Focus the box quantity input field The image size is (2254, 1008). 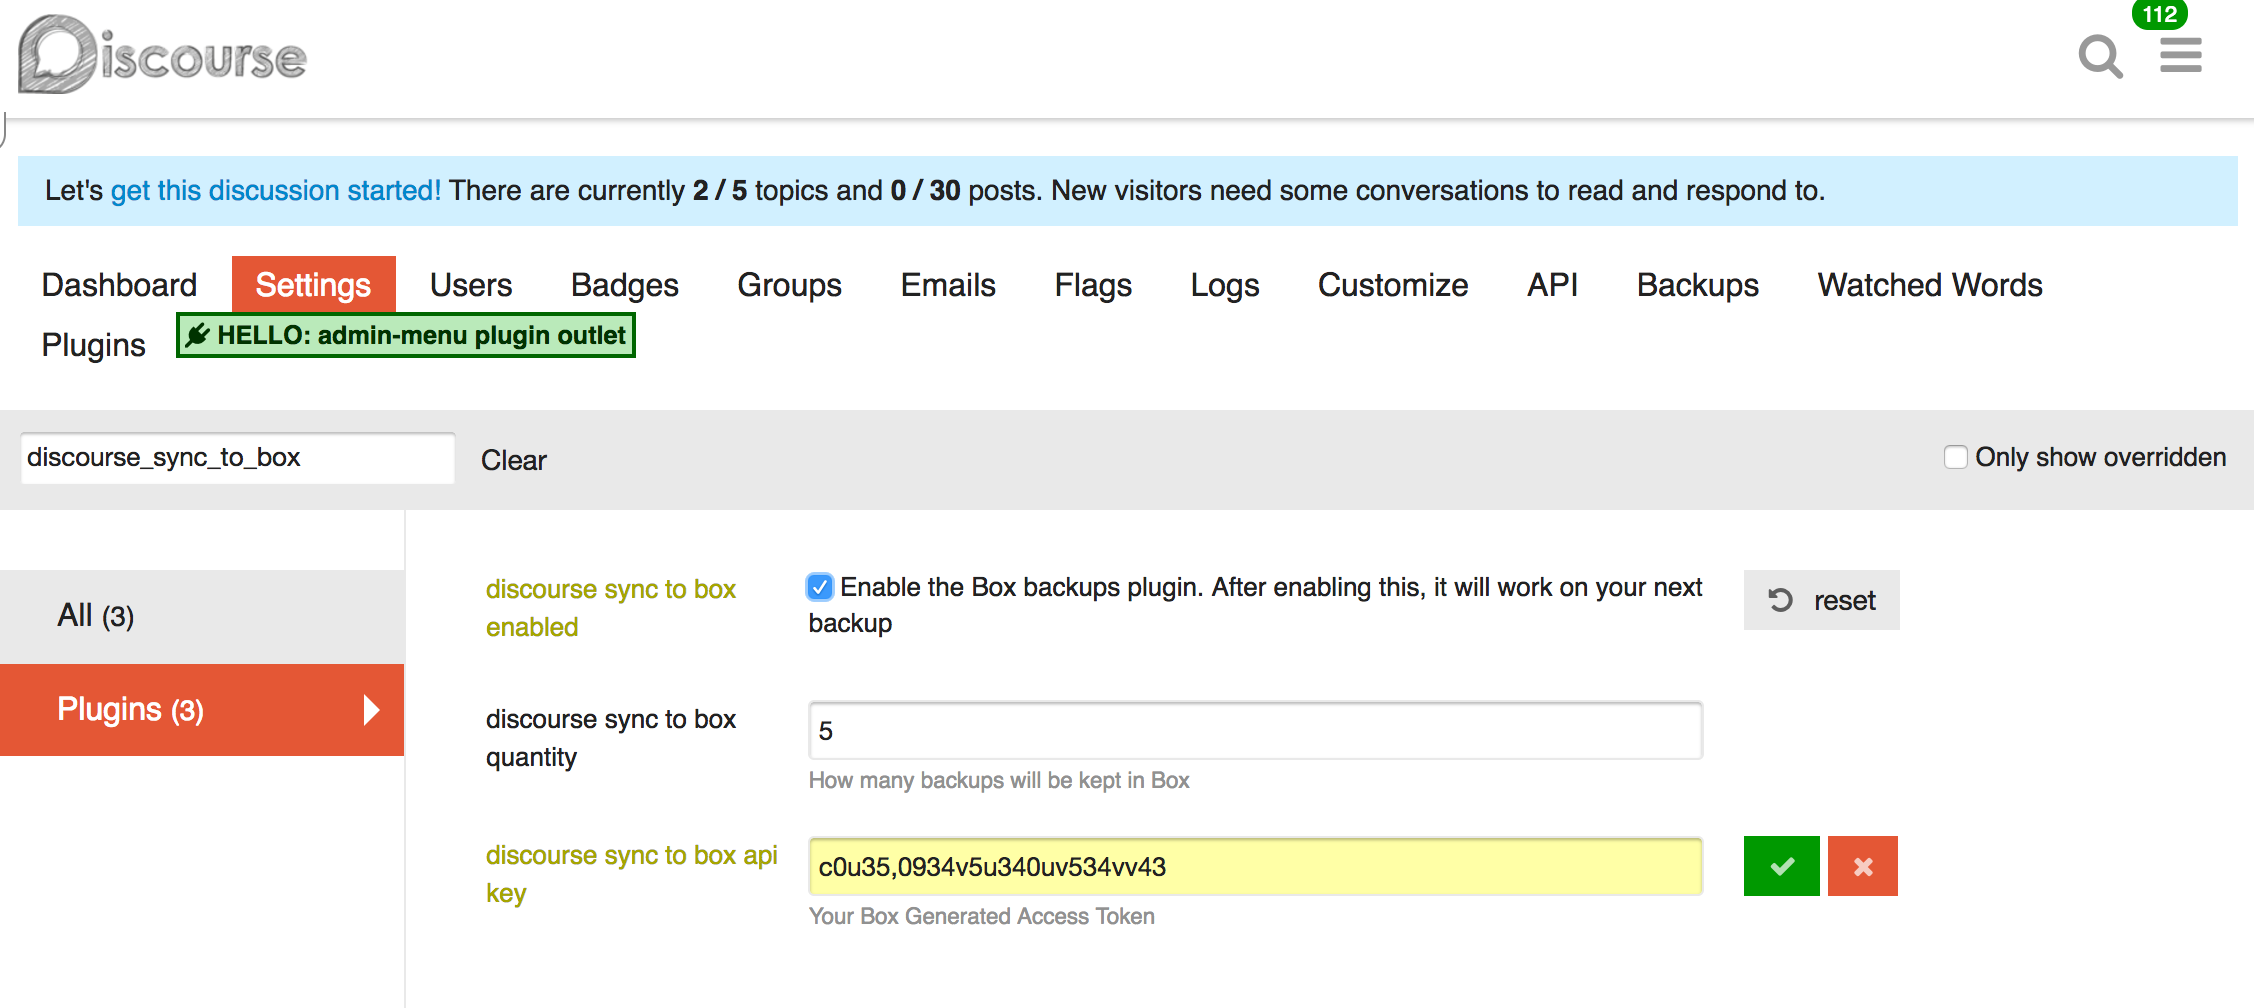tap(1255, 731)
